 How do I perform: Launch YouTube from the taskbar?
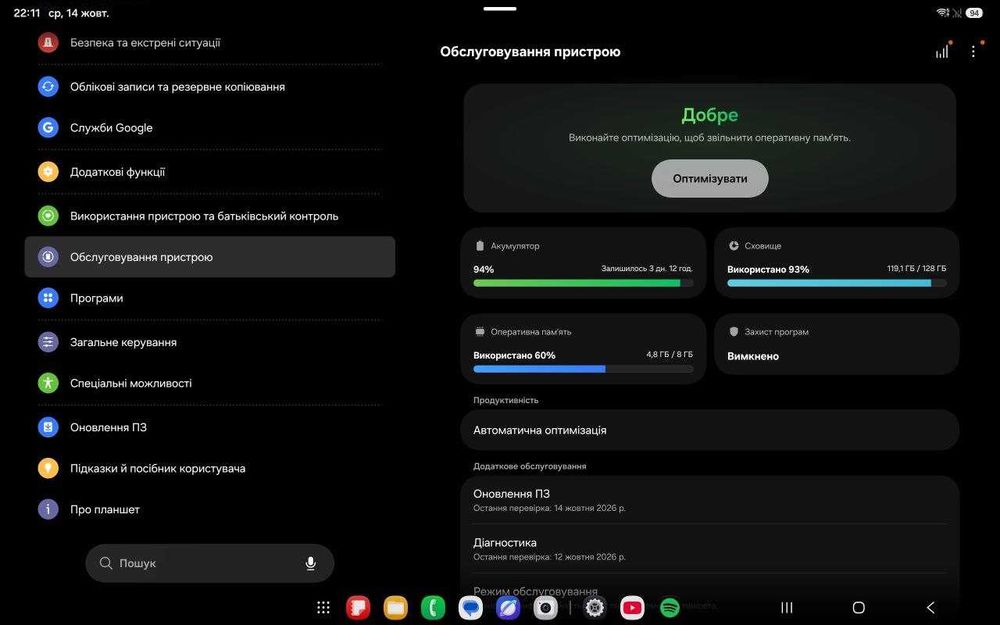point(632,608)
